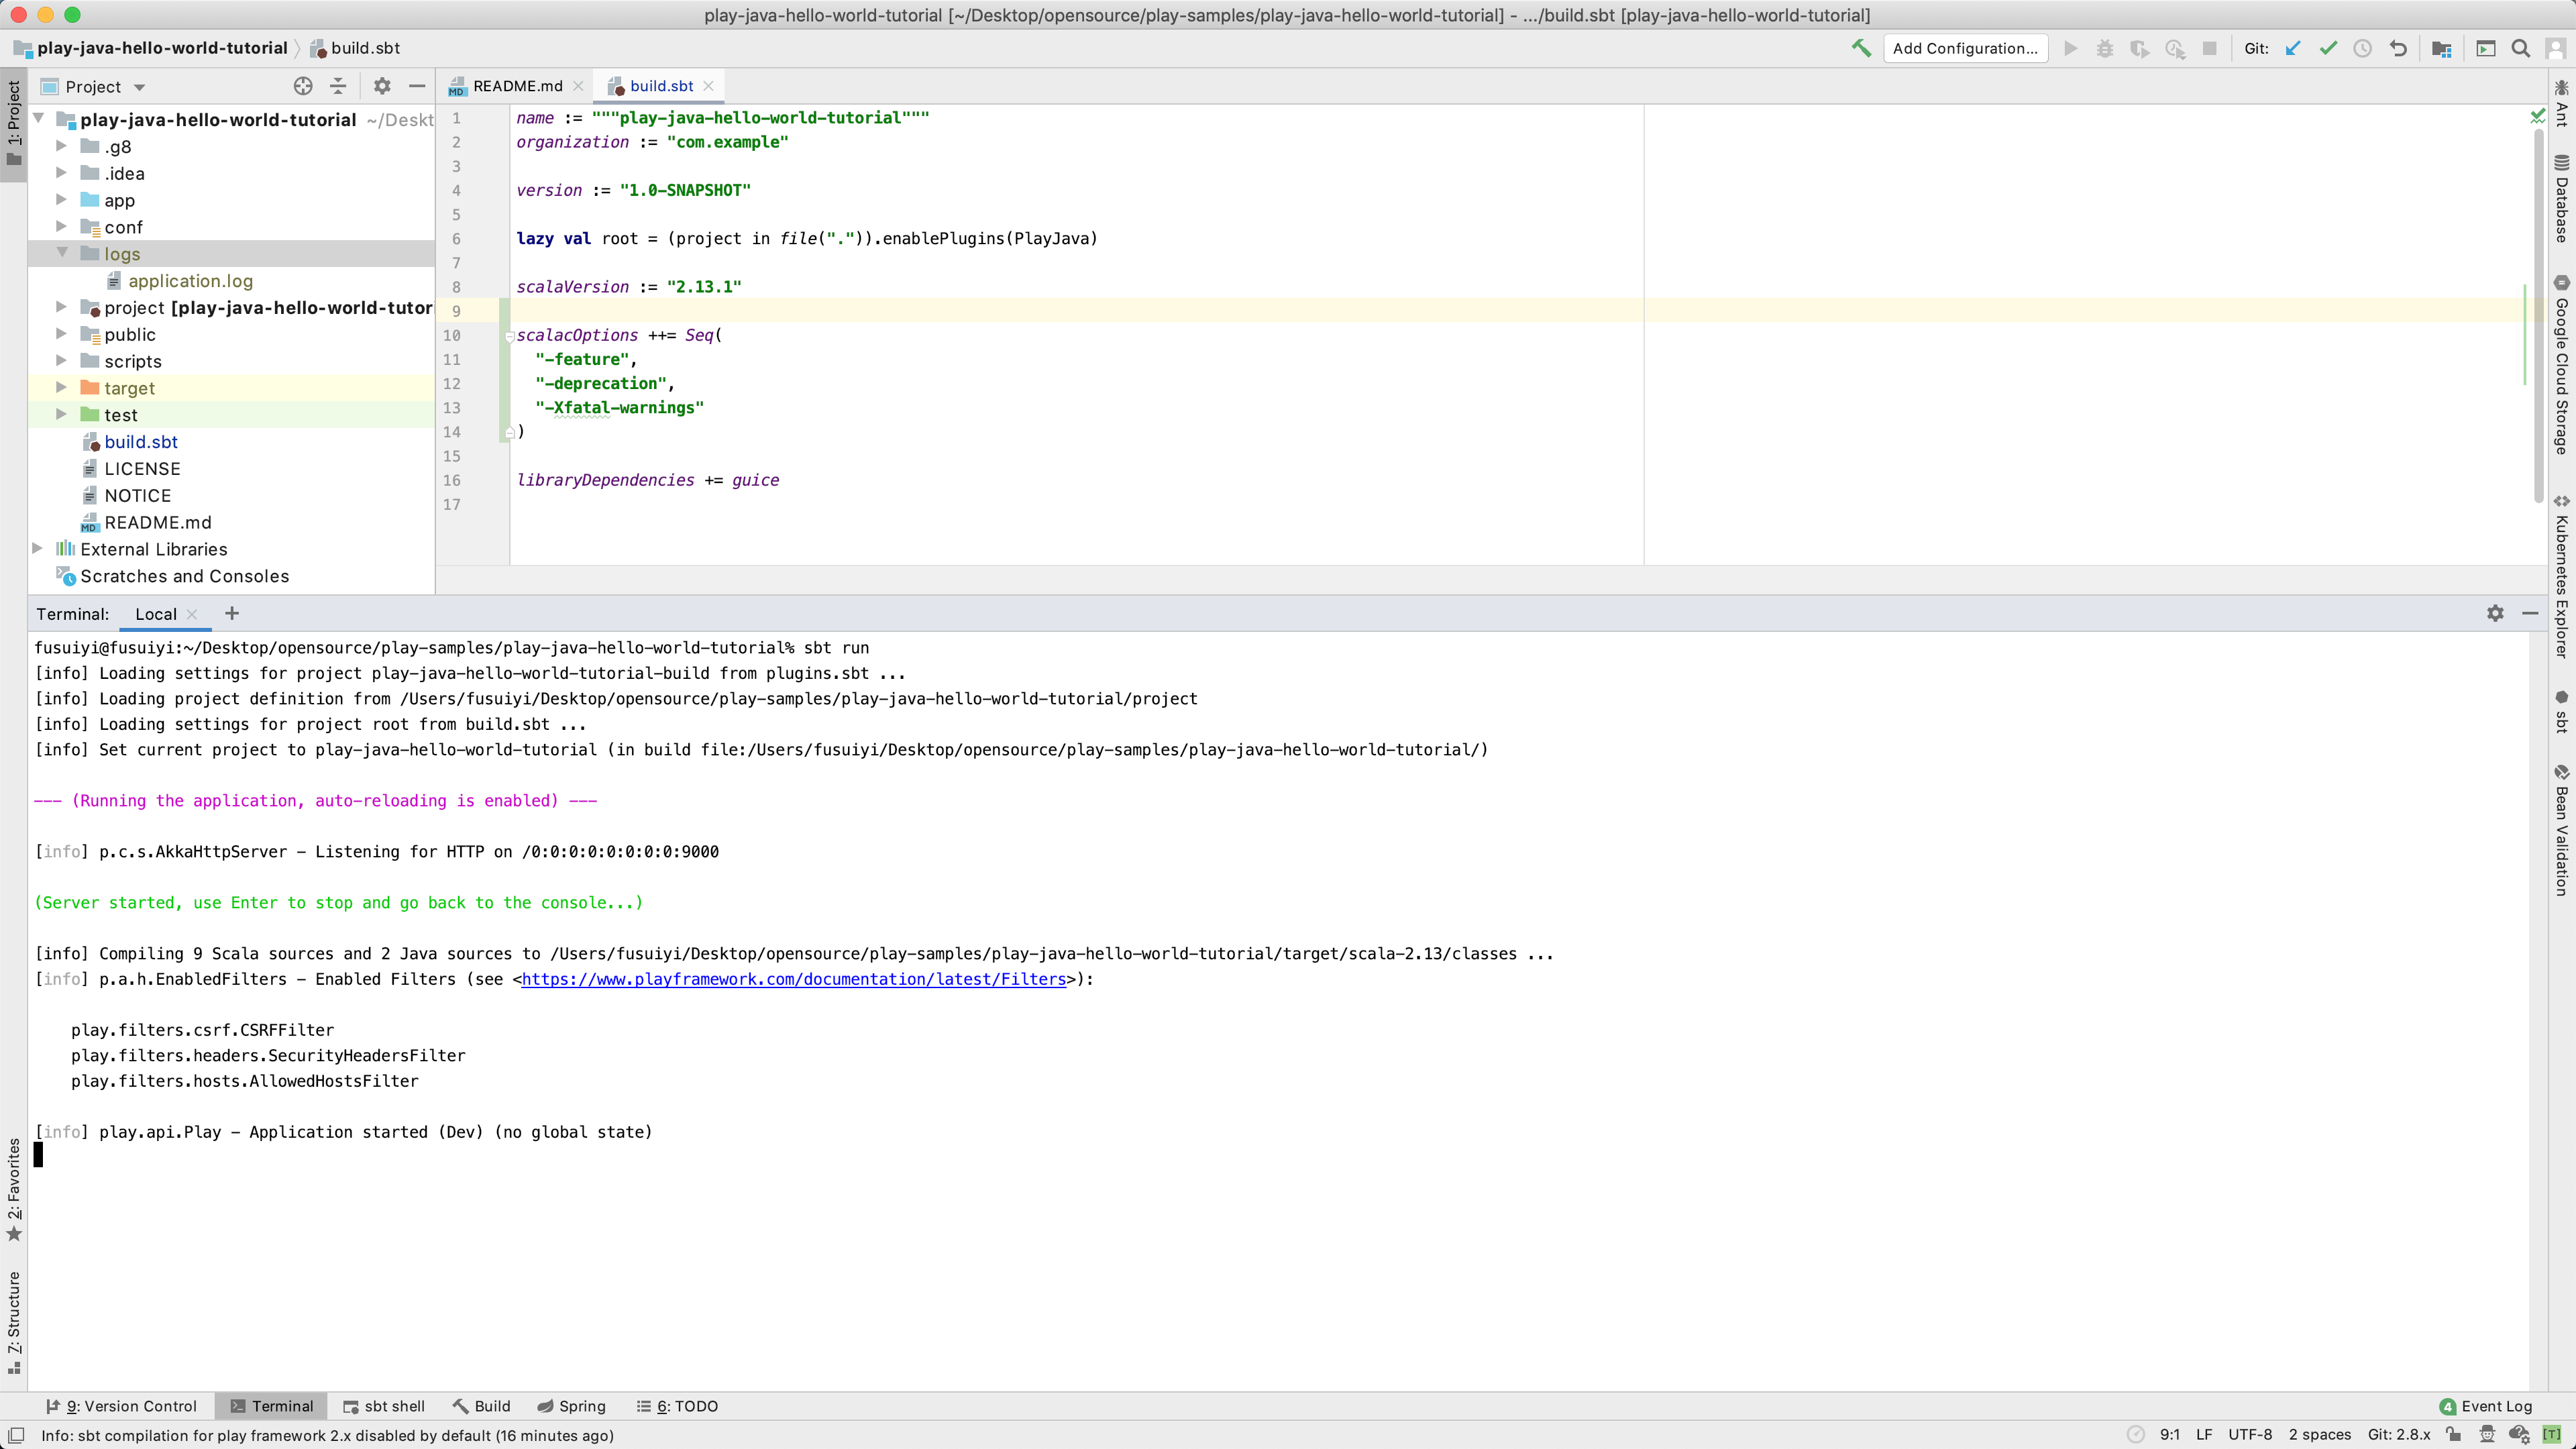The width and height of the screenshot is (2576, 1449).
Task: Switch to the README.md editor tab
Action: click(x=515, y=86)
